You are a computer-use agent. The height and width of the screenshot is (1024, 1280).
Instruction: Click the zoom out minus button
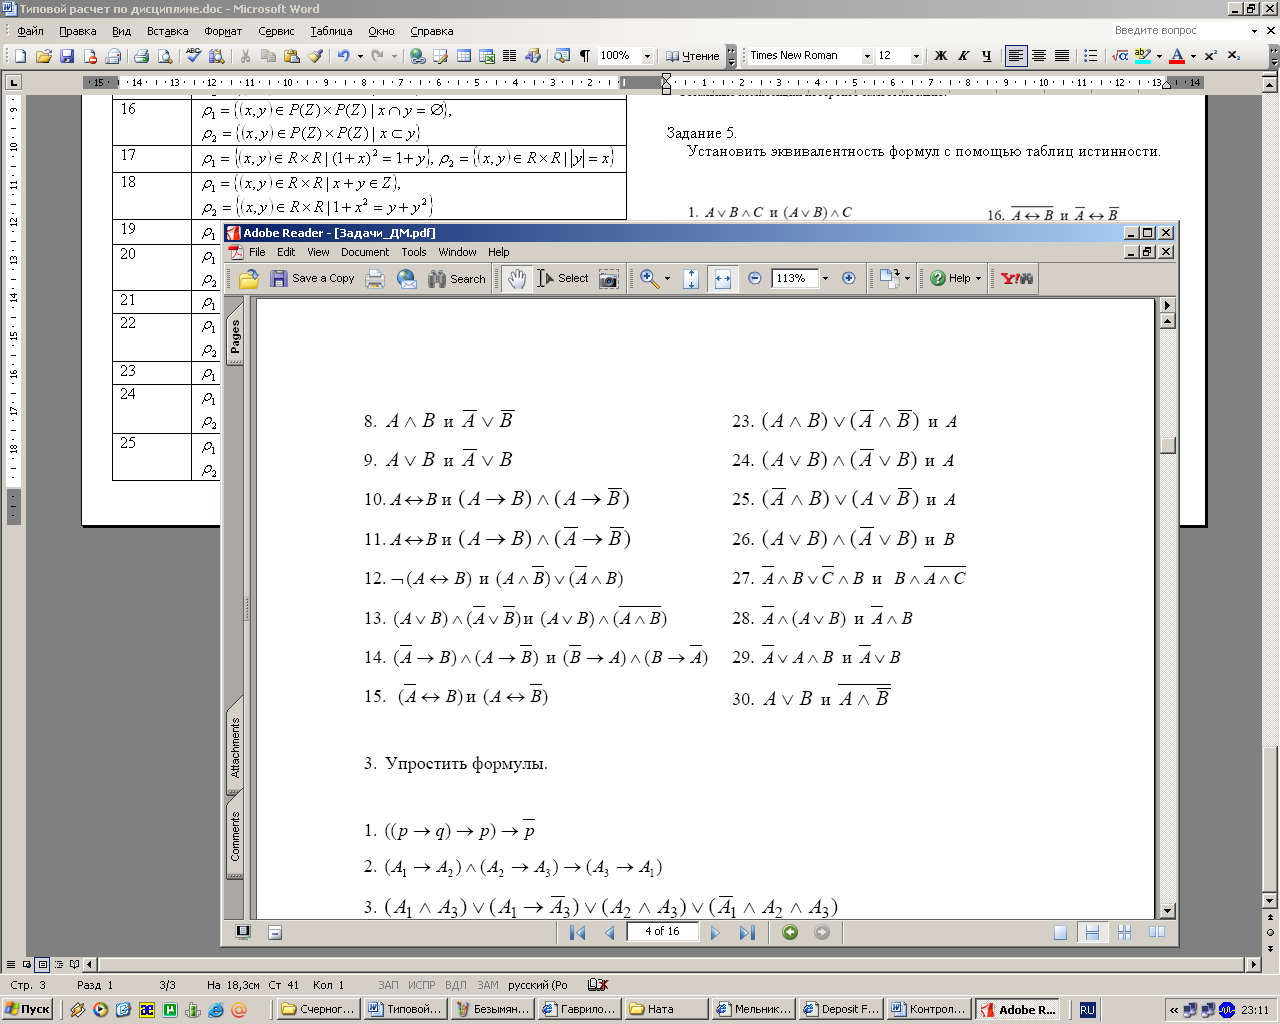click(x=755, y=279)
